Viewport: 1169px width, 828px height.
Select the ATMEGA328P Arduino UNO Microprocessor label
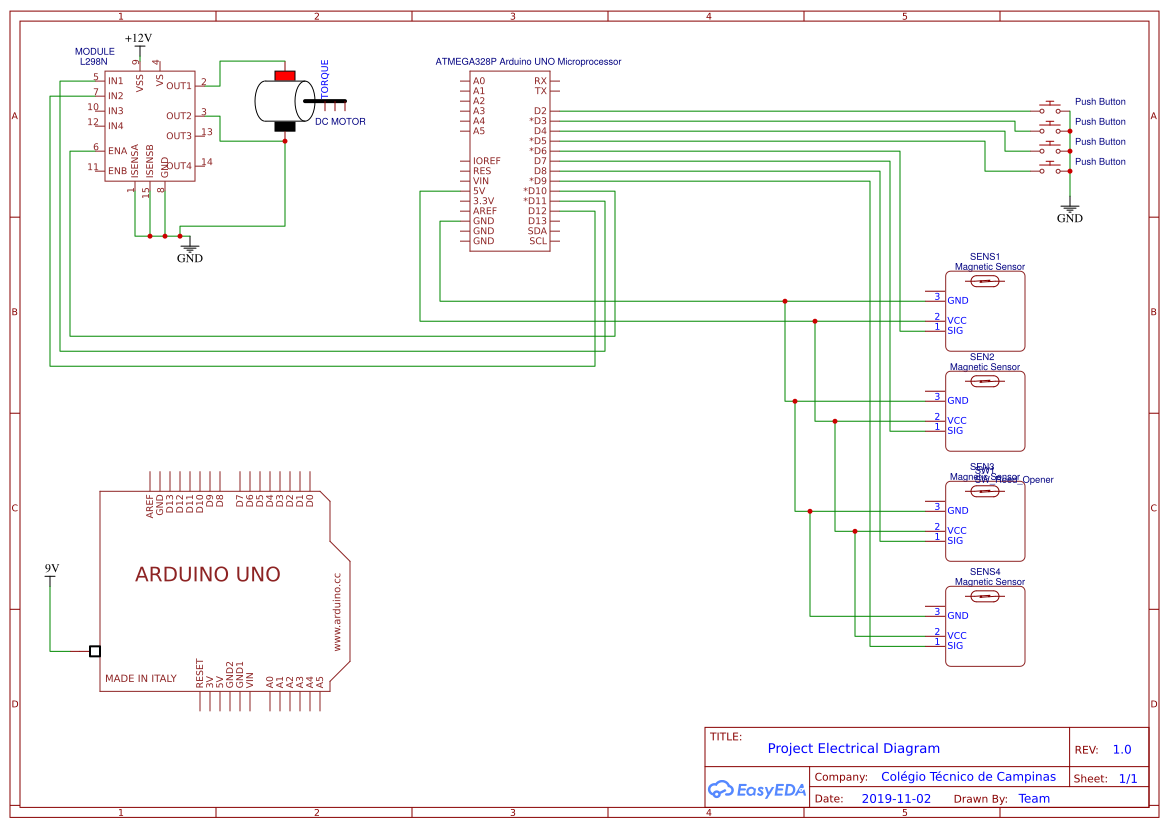pos(528,62)
